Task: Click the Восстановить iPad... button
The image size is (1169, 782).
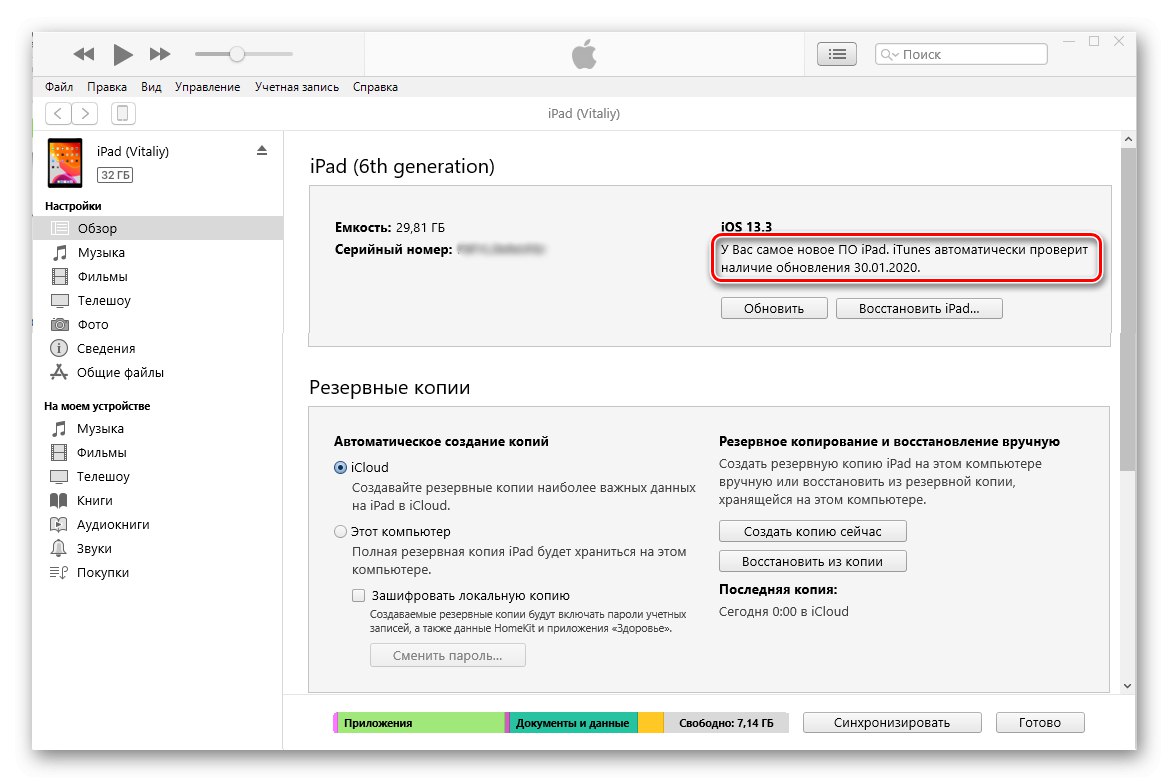Action: (918, 309)
